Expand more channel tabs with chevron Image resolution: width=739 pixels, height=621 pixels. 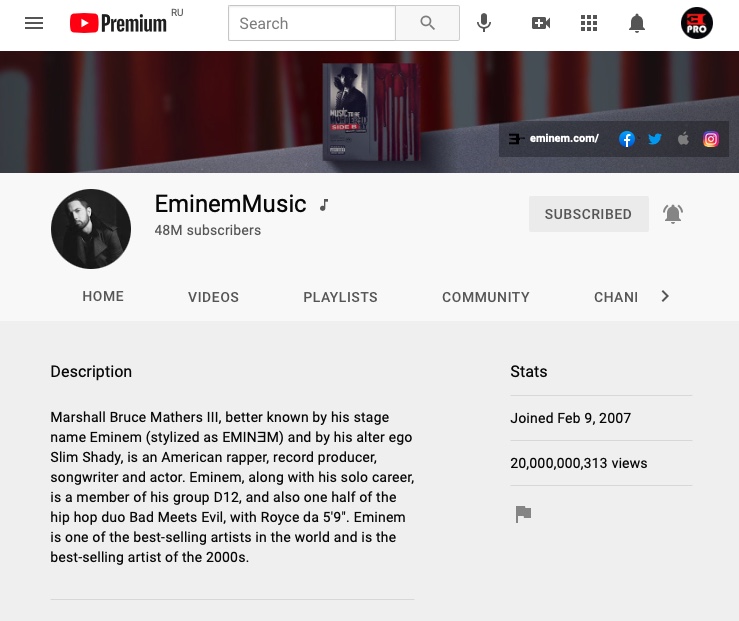[x=665, y=296]
